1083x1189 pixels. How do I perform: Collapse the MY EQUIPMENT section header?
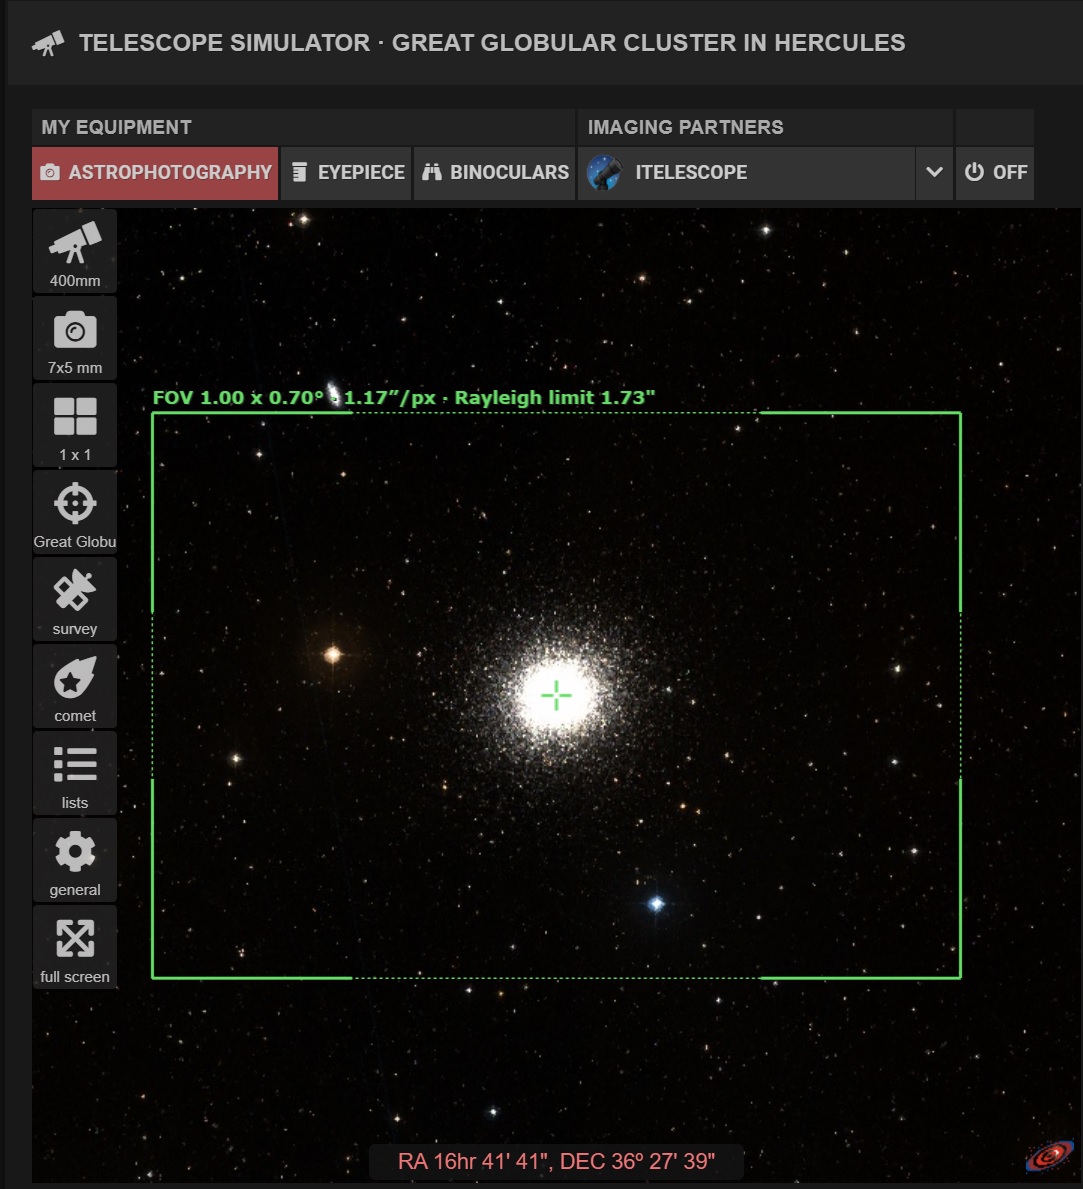pyautogui.click(x=116, y=127)
